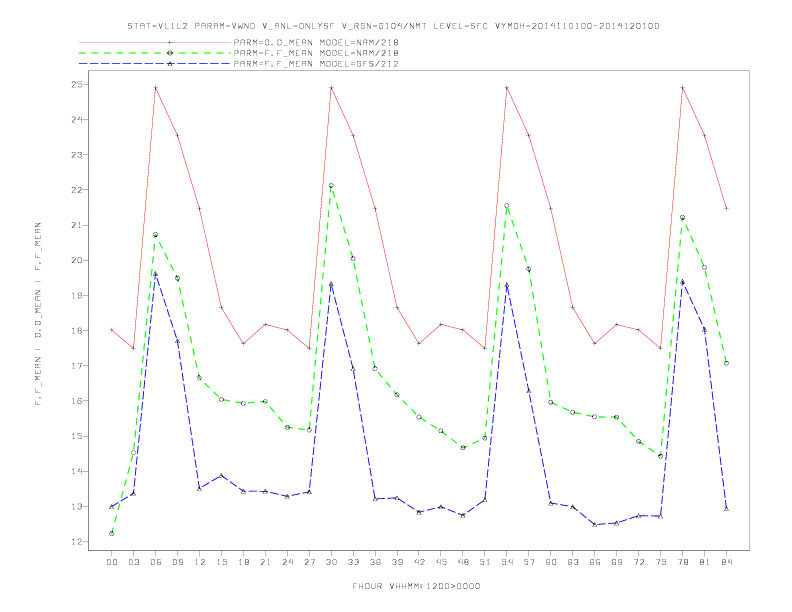Click x-axis forecast hour label 42
The width and height of the screenshot is (792, 612).
click(x=419, y=562)
